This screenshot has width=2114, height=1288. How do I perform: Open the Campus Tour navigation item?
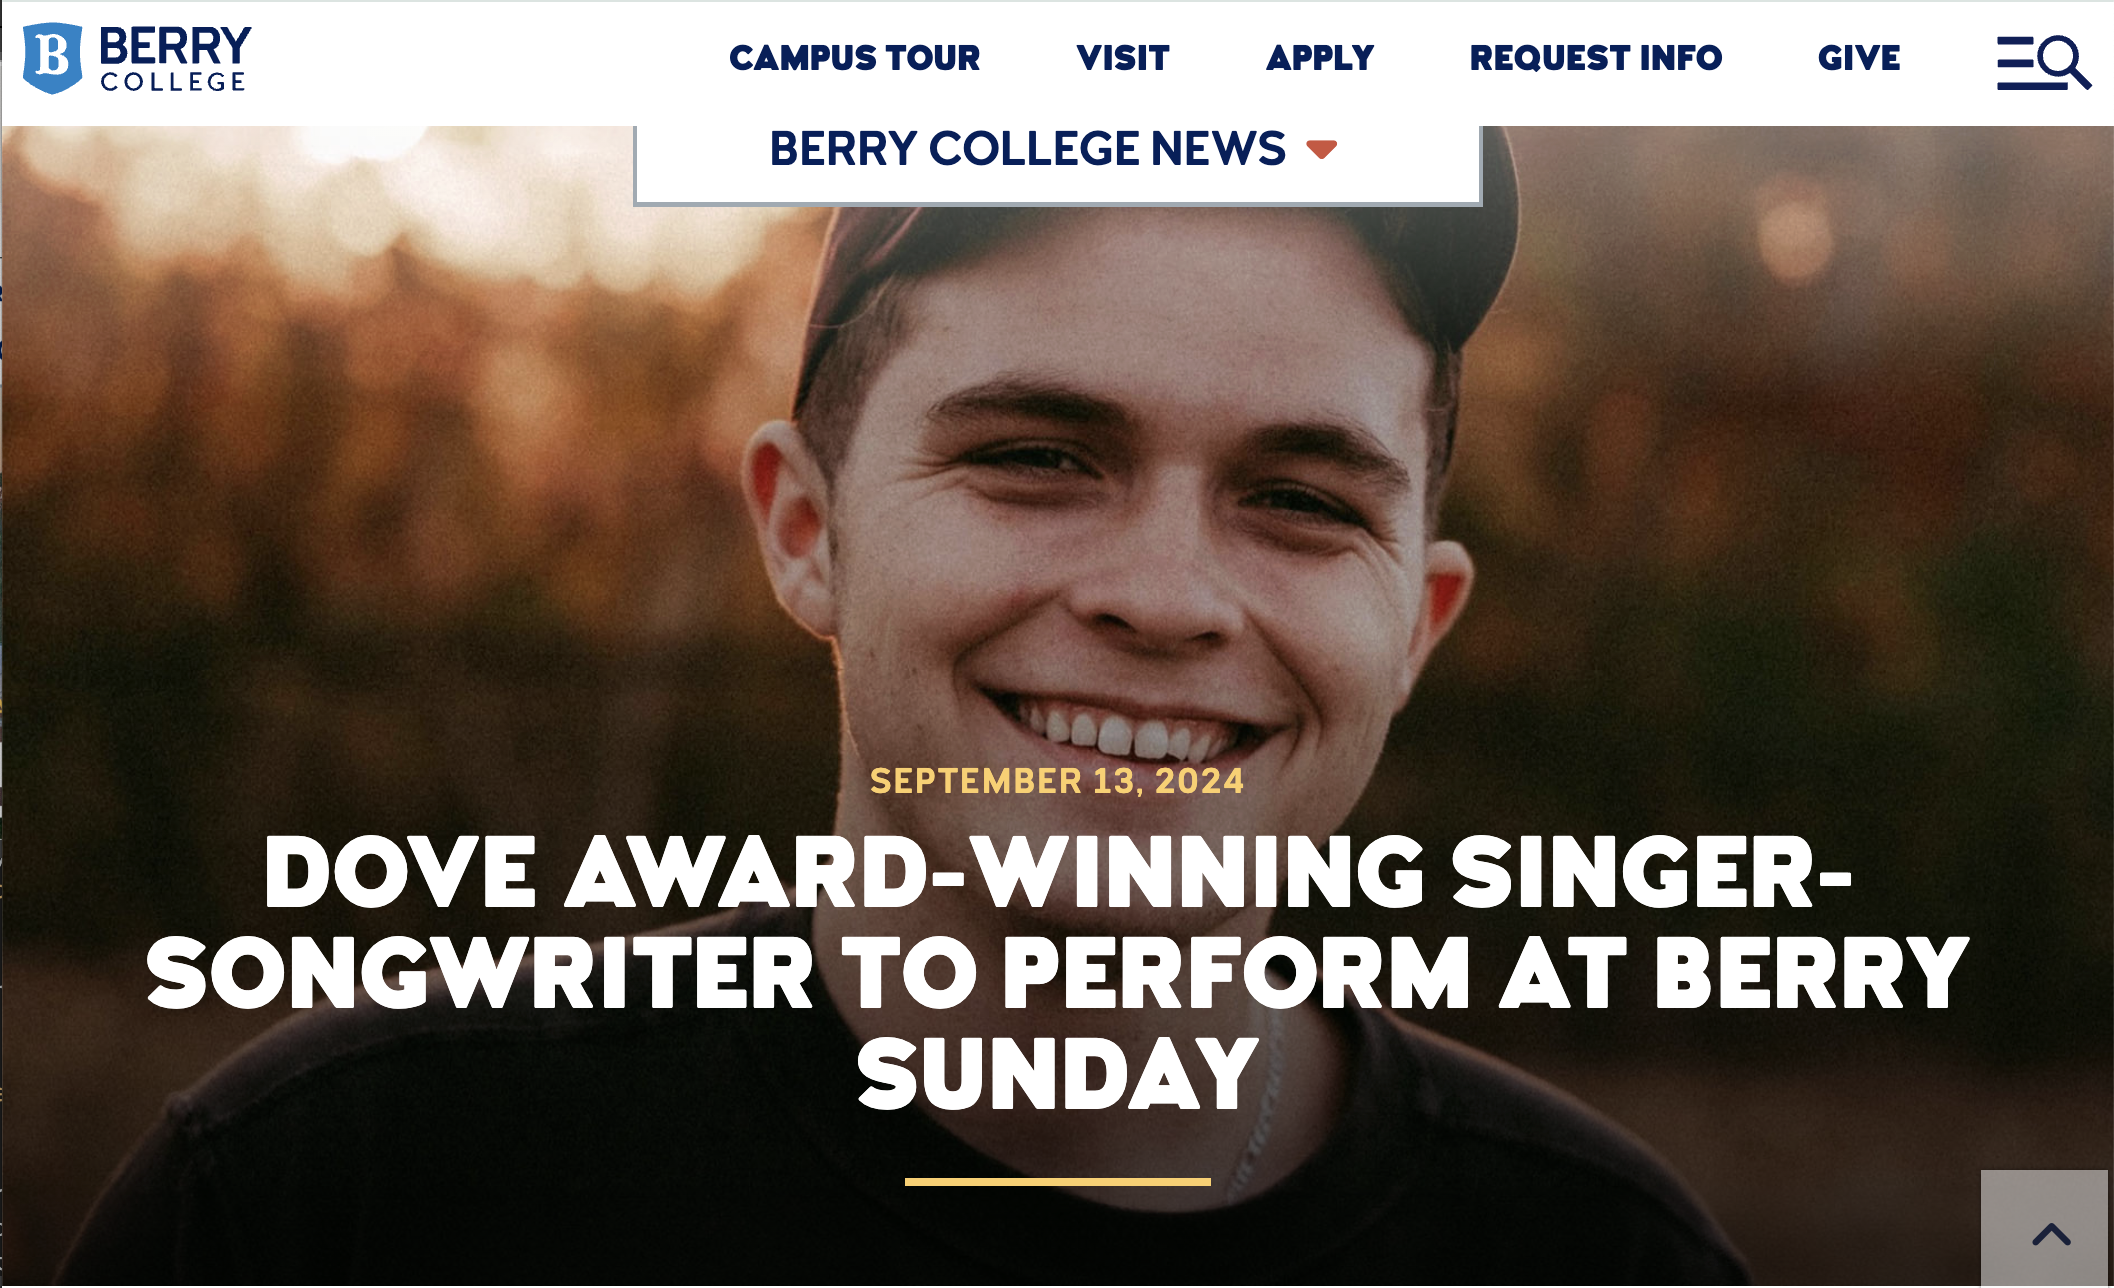coord(854,58)
